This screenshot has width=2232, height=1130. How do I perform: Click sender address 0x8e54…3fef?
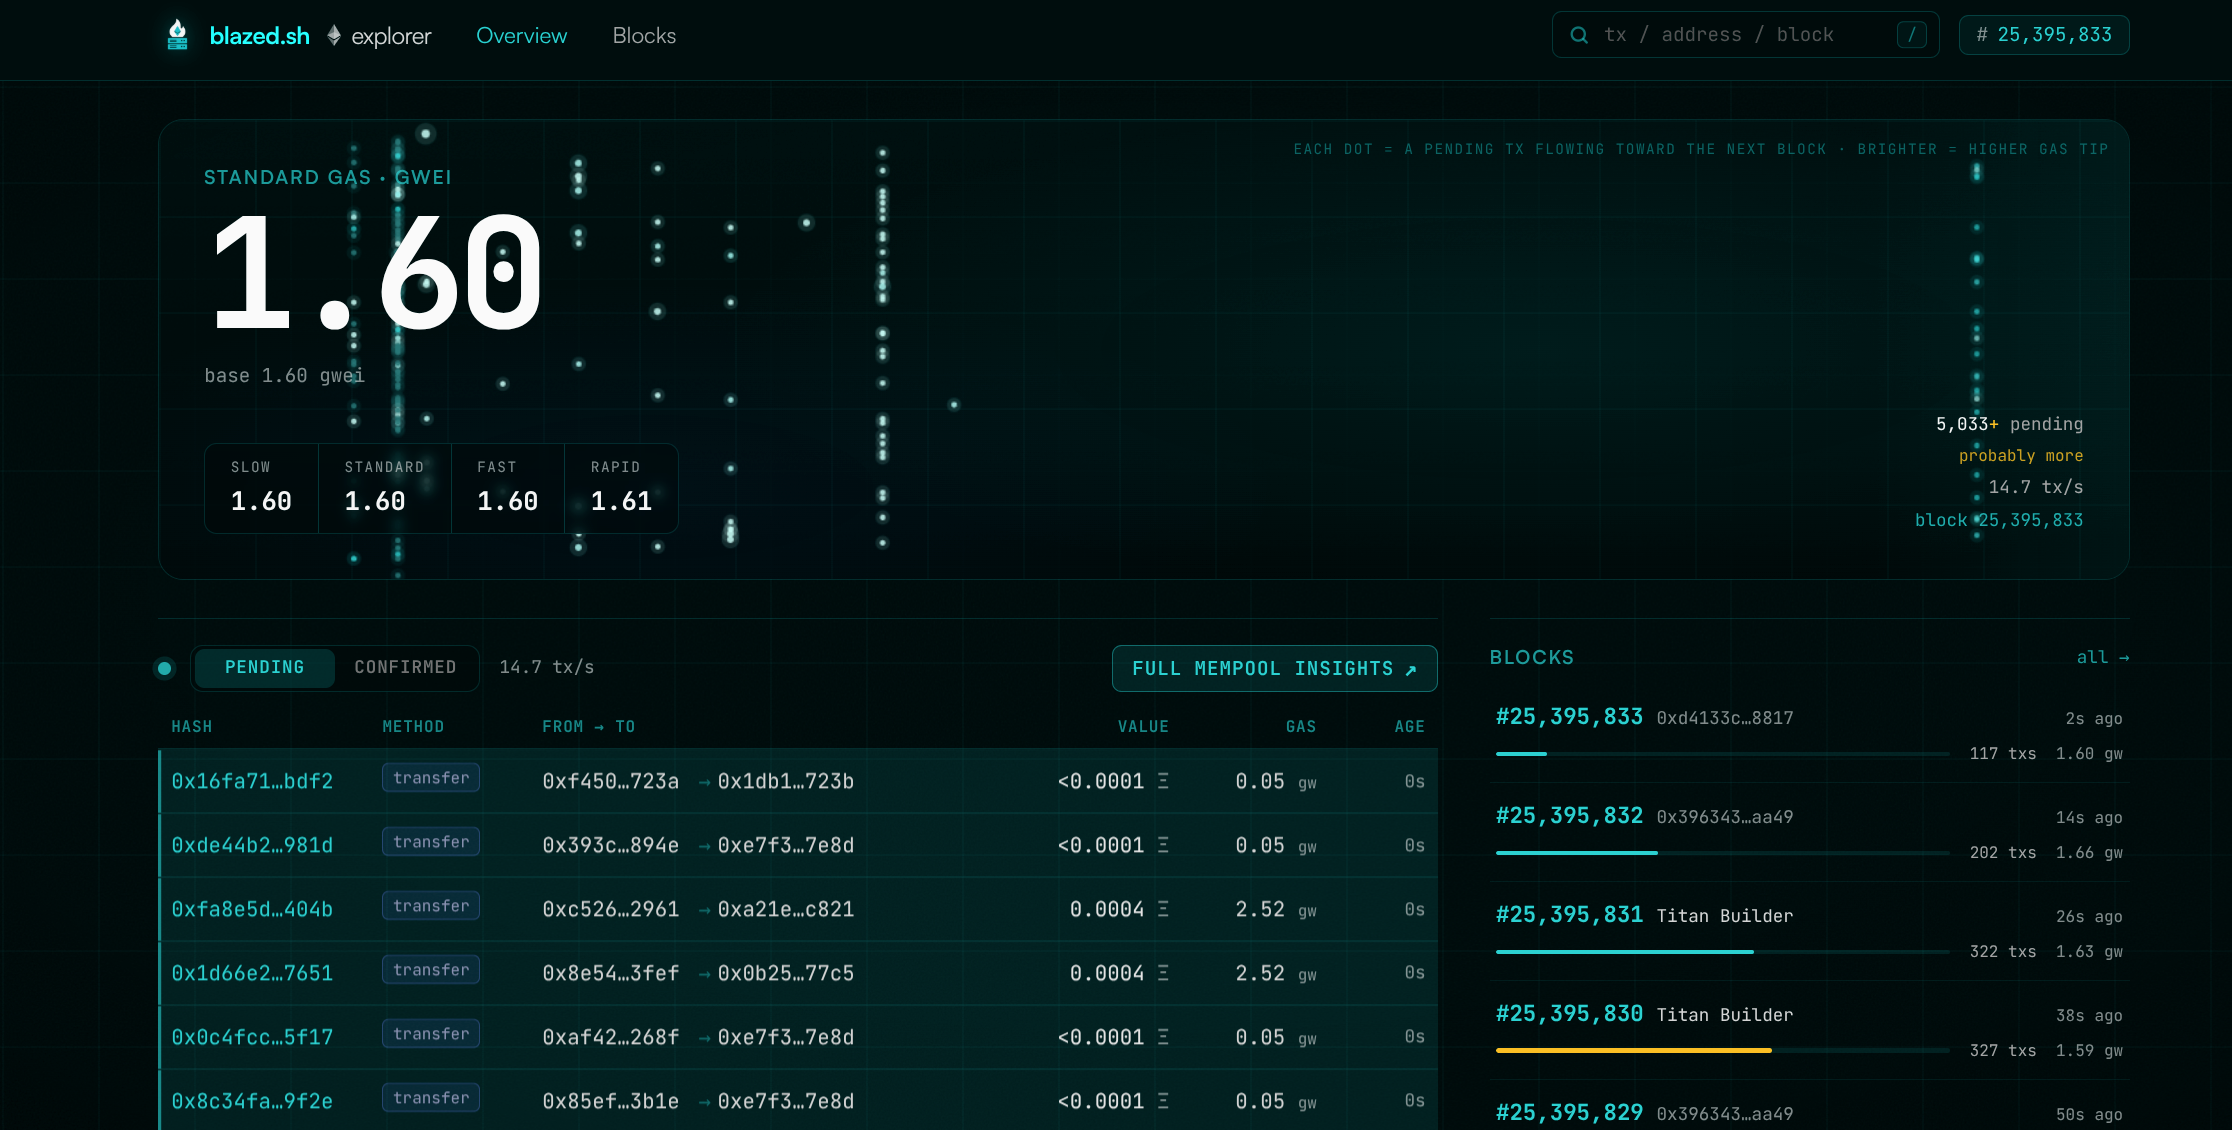[x=610, y=973]
